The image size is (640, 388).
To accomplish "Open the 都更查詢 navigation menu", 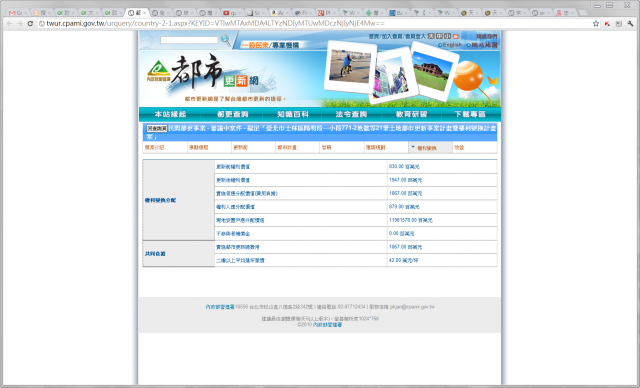I will (x=233, y=114).
